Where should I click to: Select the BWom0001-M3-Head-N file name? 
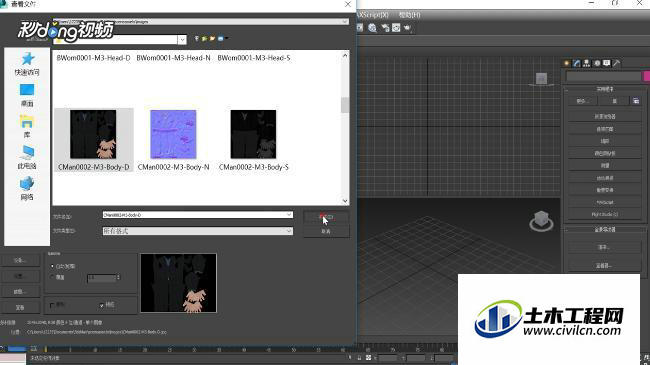tap(173, 58)
